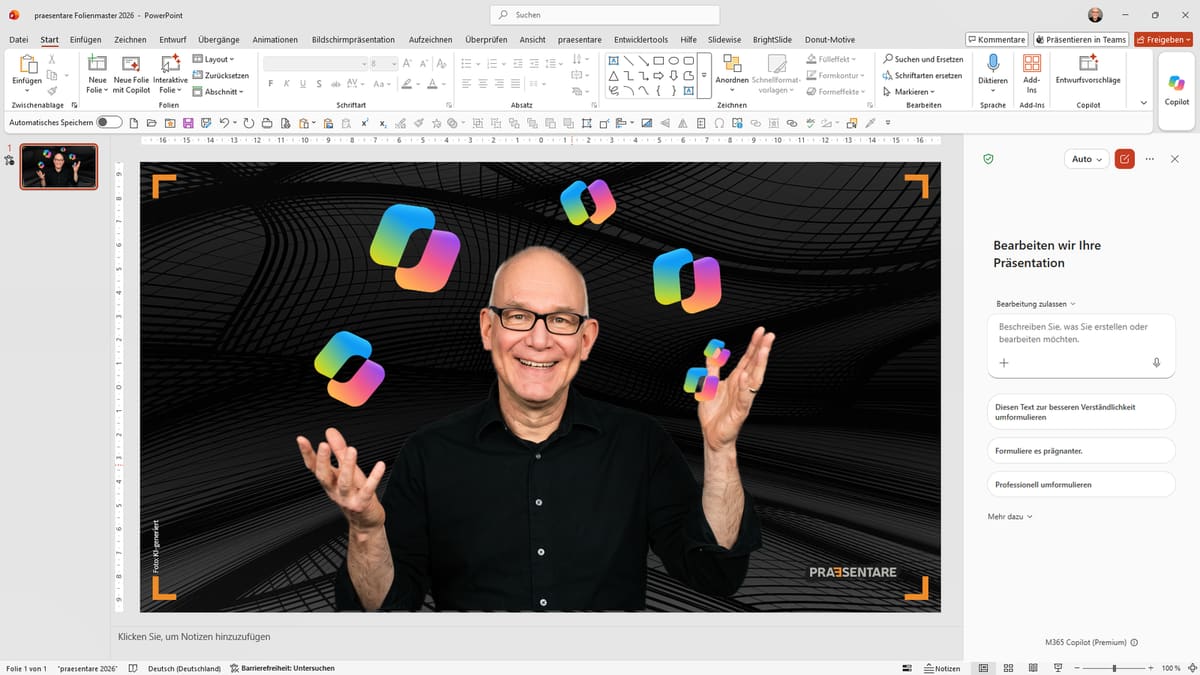Click the microphone icon in Copilot prompt box

(x=1157, y=363)
